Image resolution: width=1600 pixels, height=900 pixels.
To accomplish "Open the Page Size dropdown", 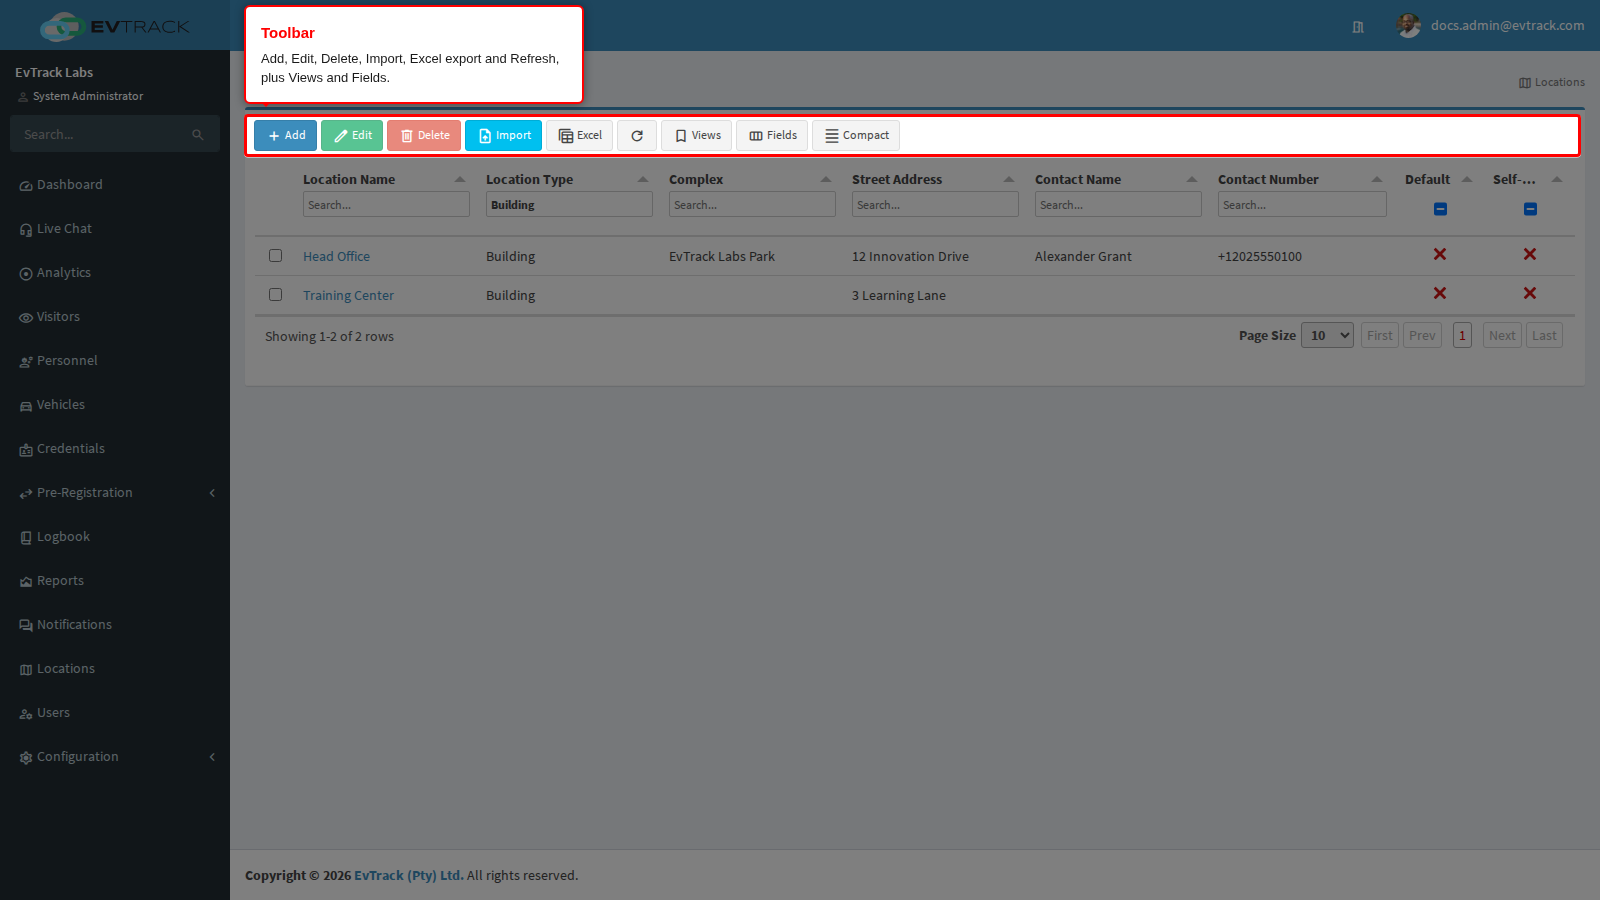I will (1328, 336).
